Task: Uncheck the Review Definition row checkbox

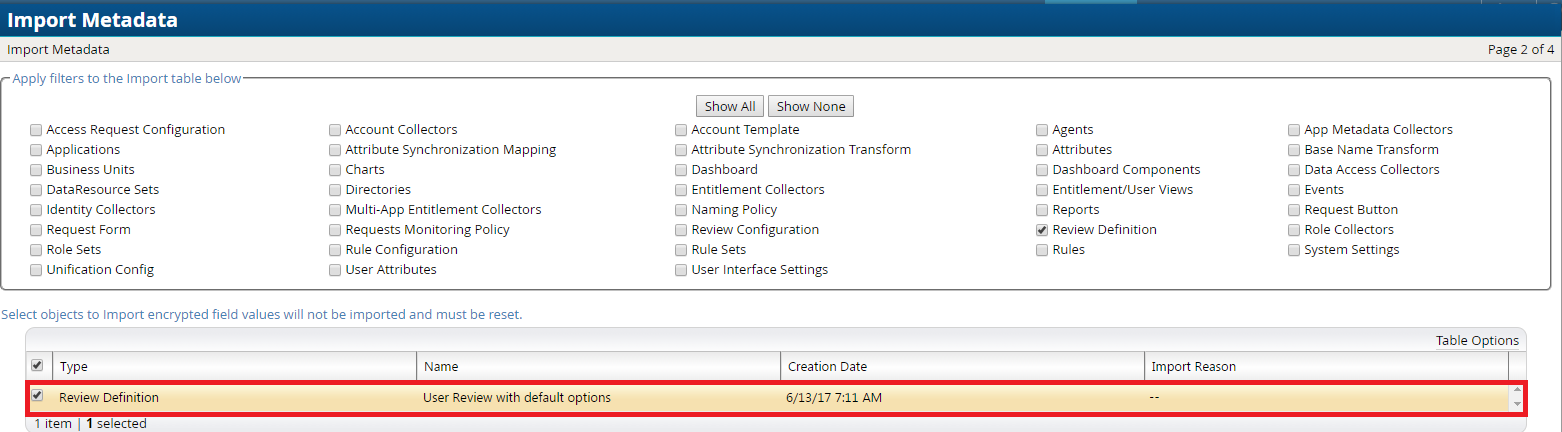Action: pos(37,396)
